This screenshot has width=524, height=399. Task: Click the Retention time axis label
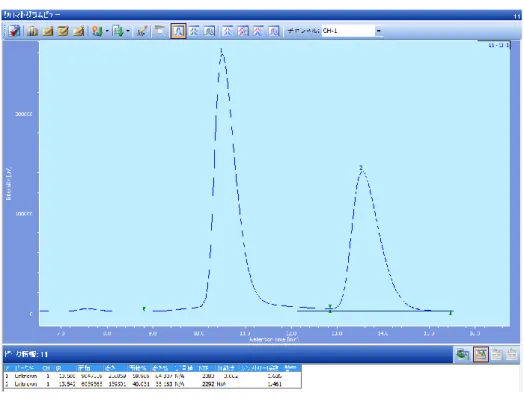274,339
